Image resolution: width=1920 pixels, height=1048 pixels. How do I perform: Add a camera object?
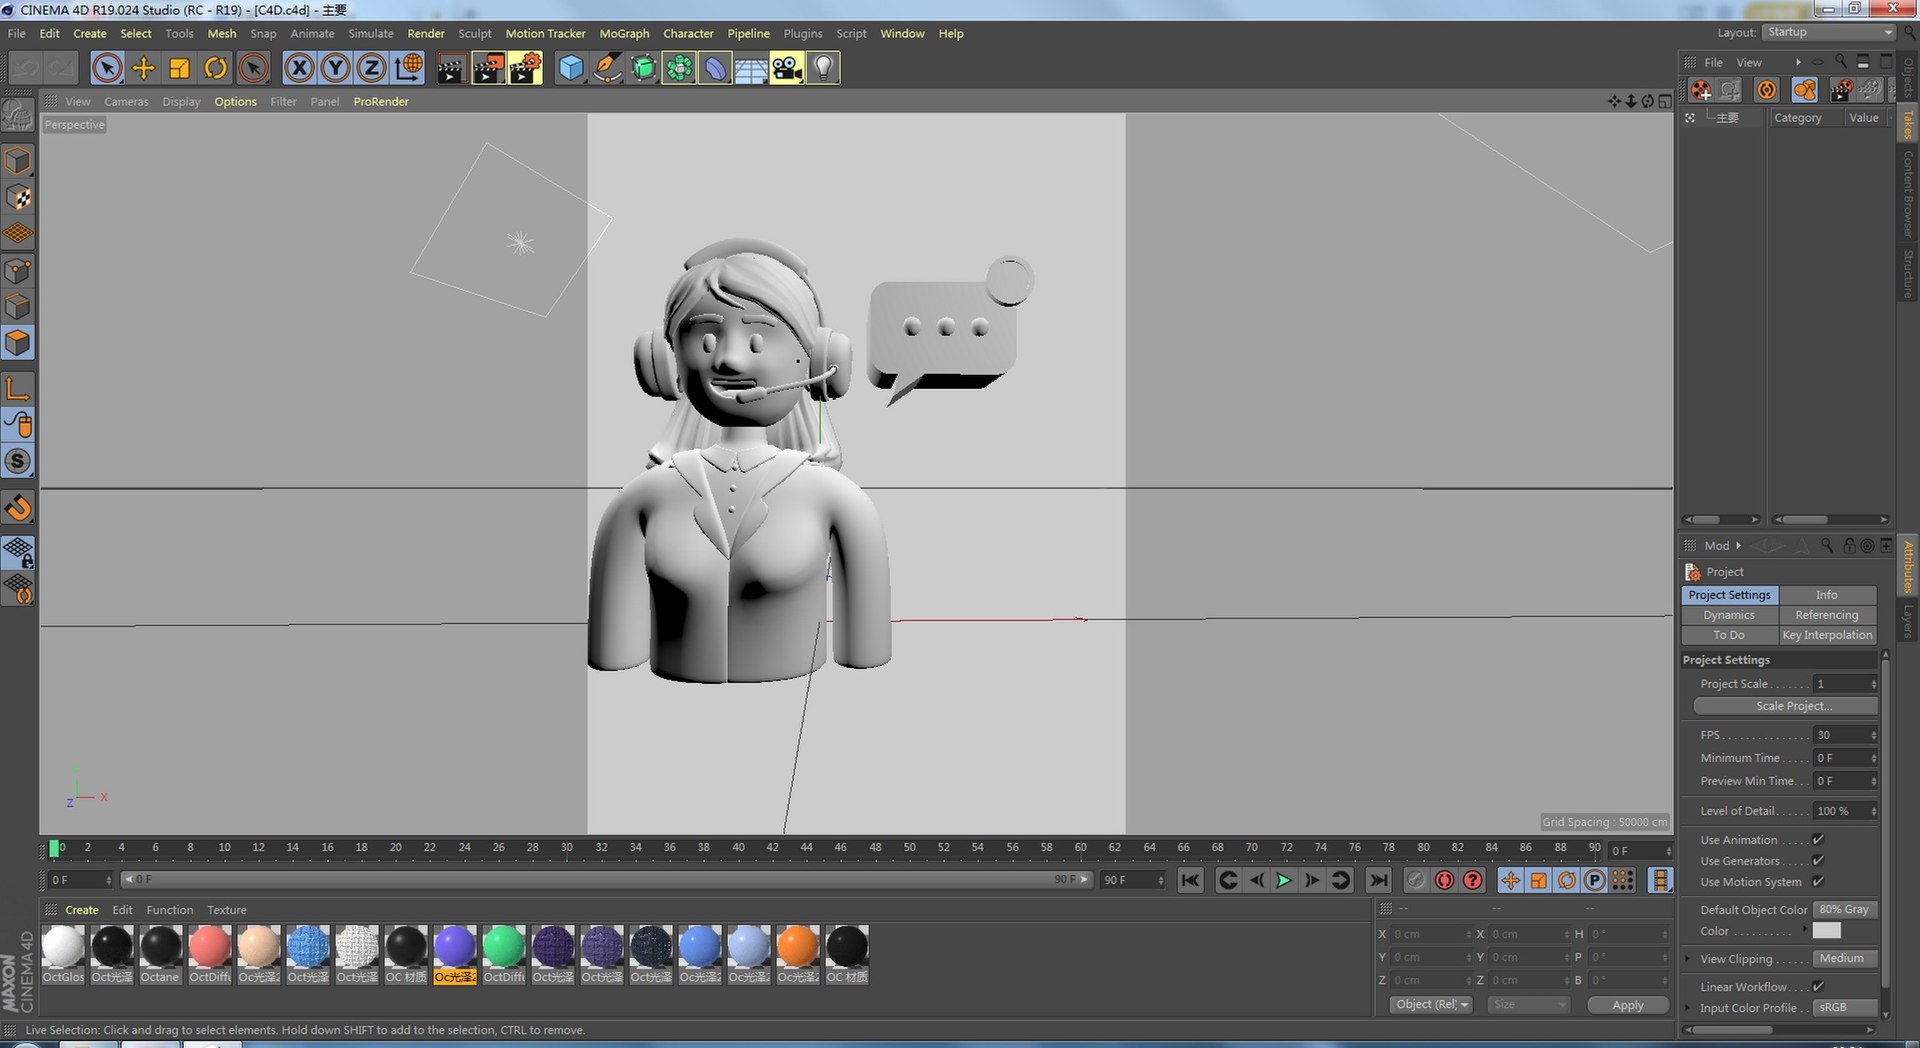[x=787, y=68]
